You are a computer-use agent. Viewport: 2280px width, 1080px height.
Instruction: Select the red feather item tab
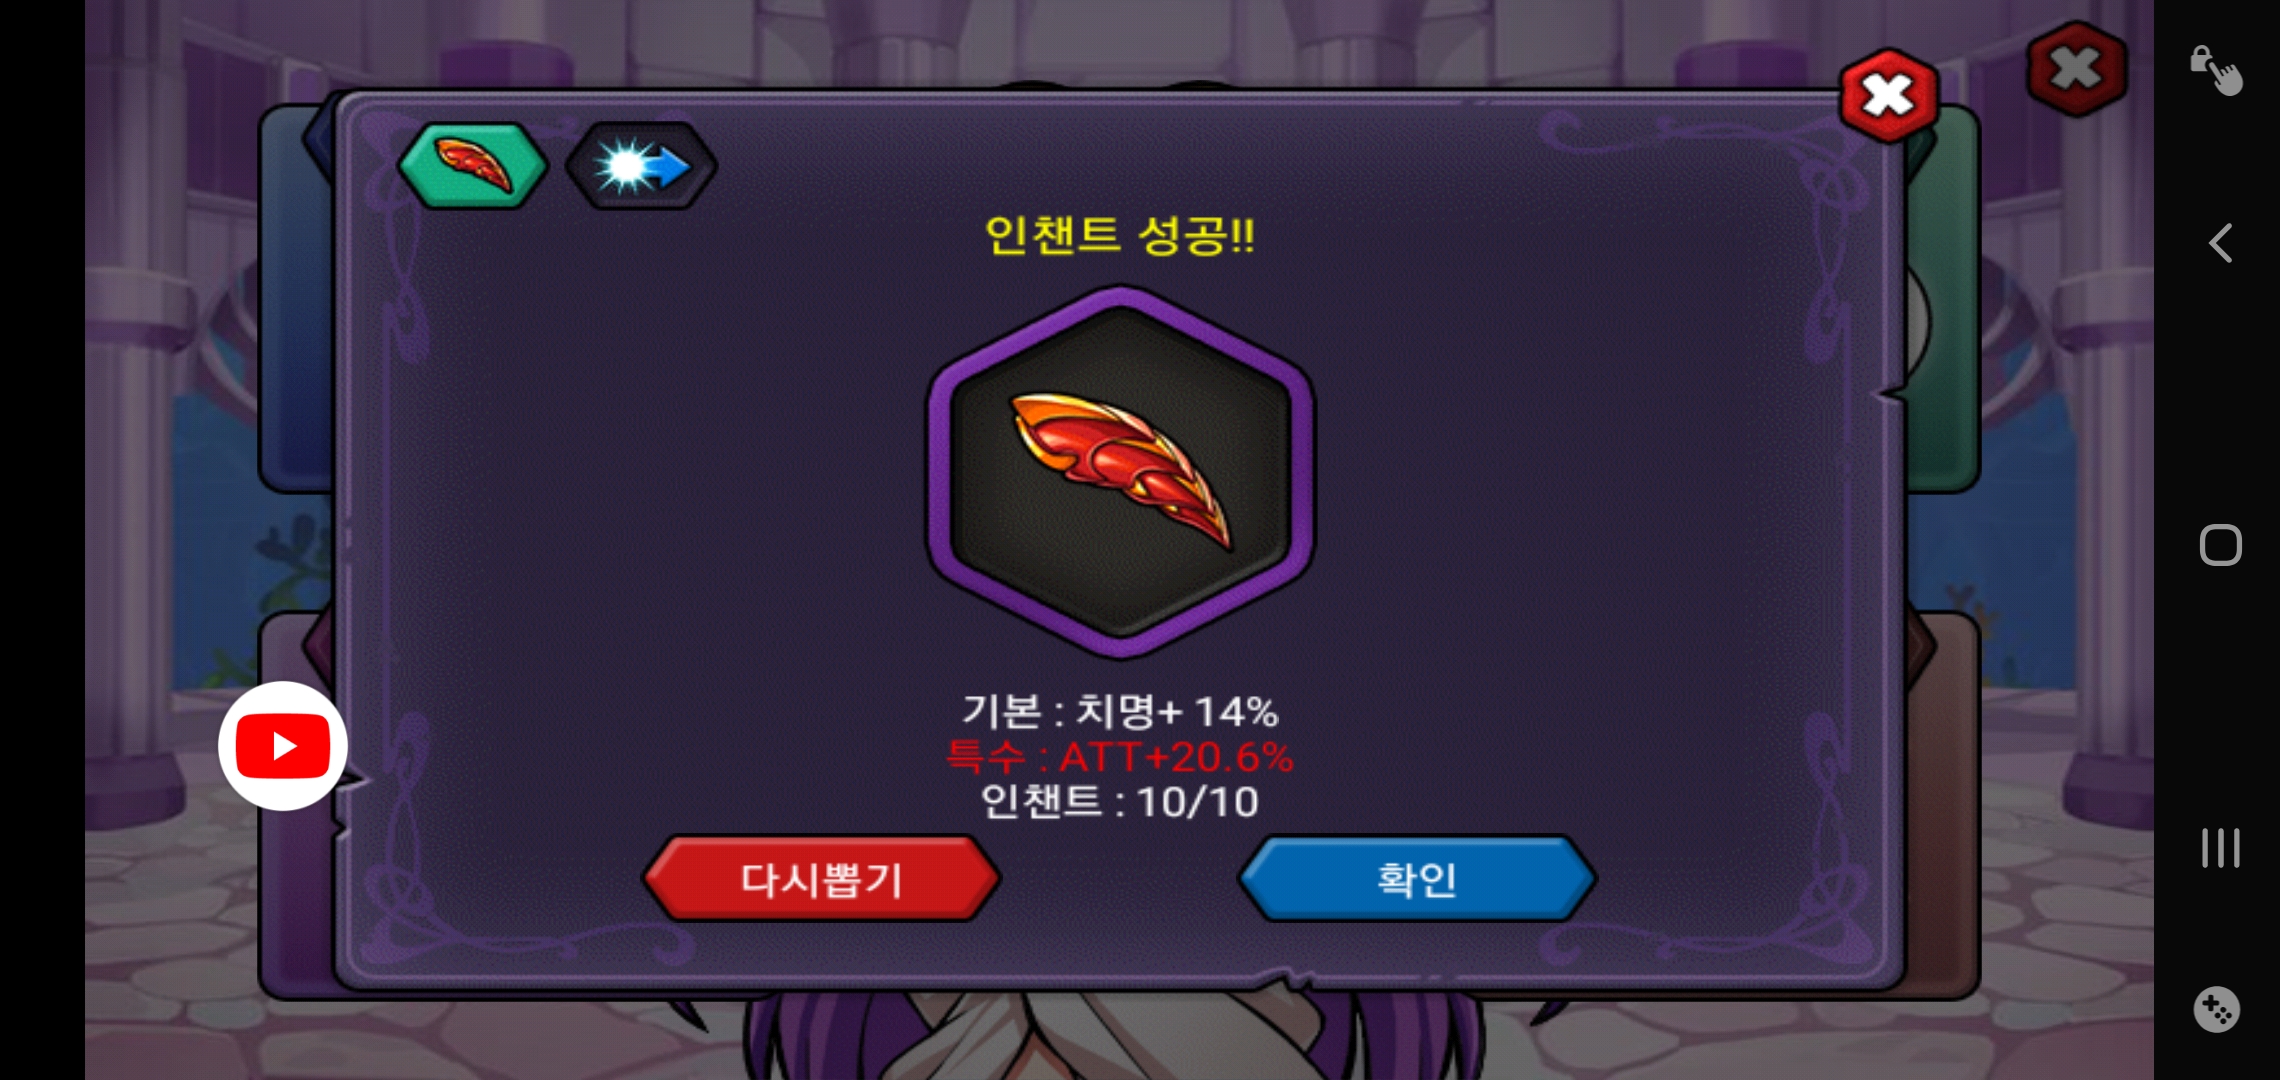473,165
